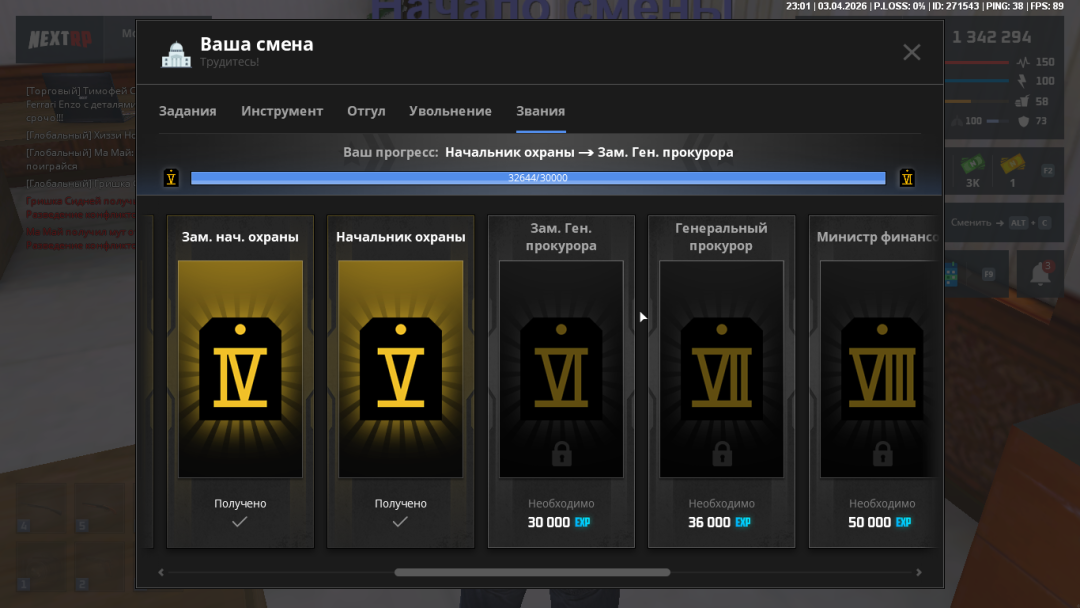Screen dimensions: 1080x608
Task: Click the notification bell icon
Action: point(1040,273)
